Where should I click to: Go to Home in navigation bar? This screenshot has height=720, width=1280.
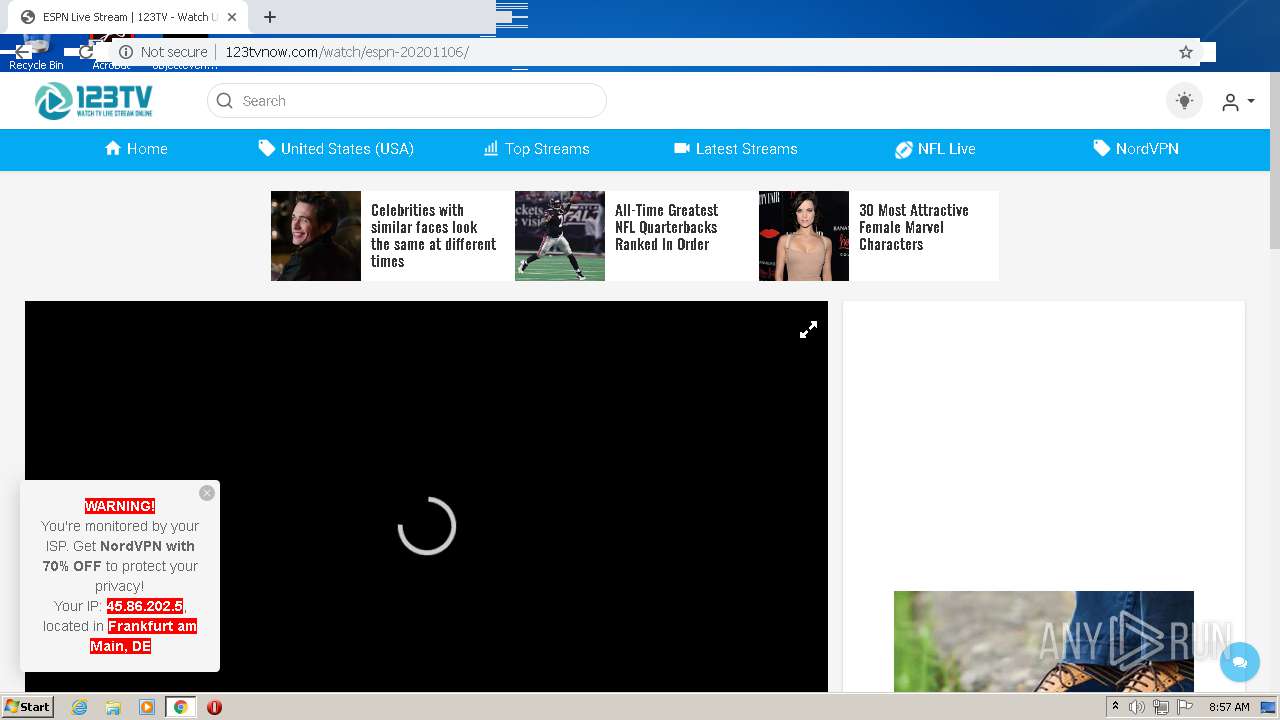[136, 149]
